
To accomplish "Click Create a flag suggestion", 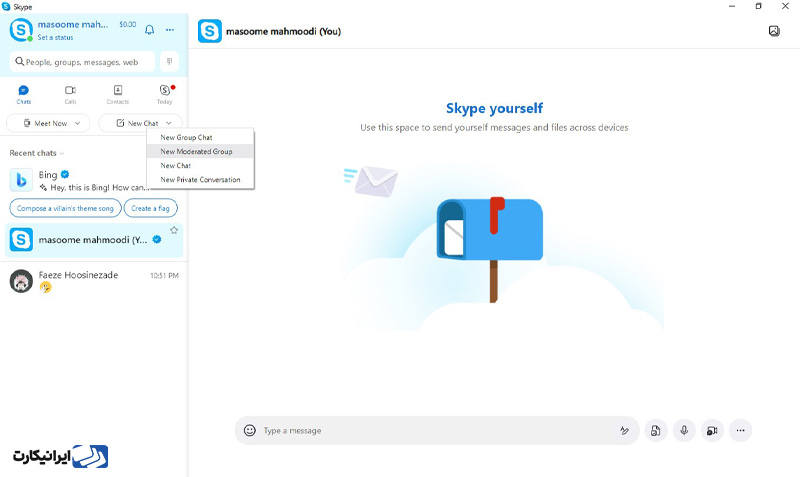I will pos(151,208).
